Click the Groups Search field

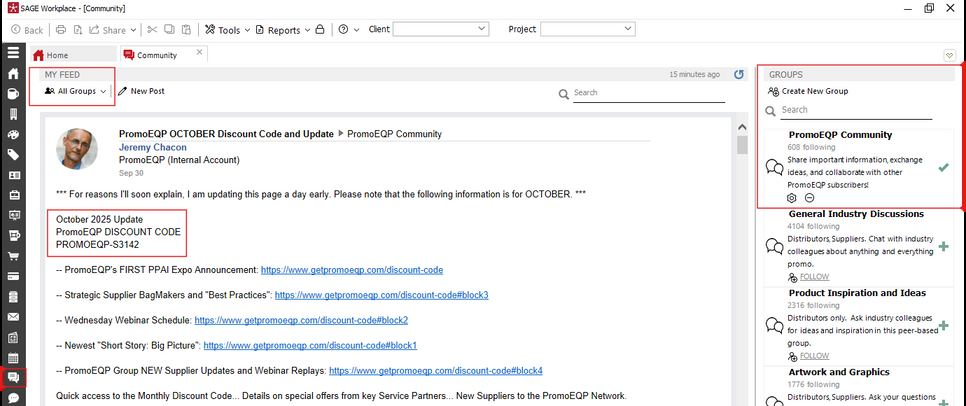click(x=856, y=110)
